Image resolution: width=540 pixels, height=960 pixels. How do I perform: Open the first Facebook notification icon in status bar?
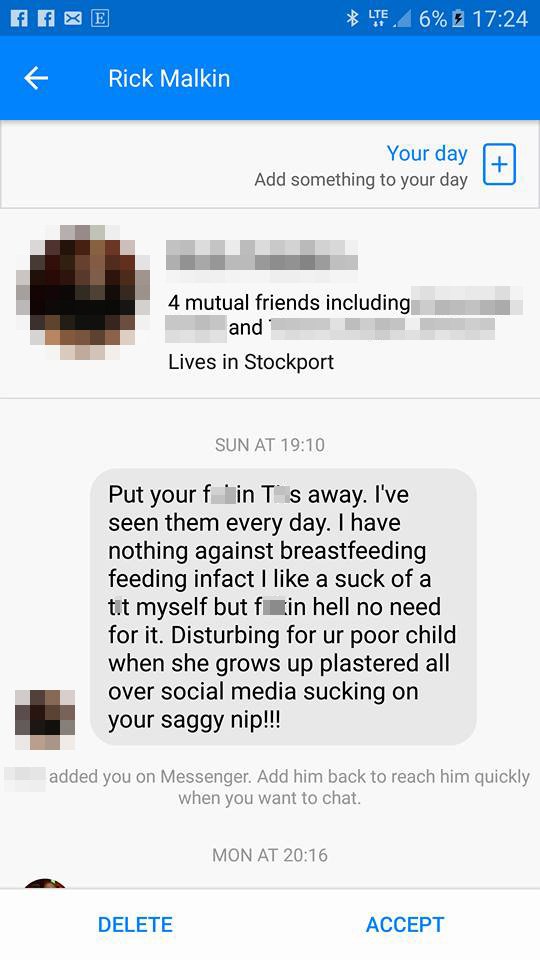click(20, 18)
